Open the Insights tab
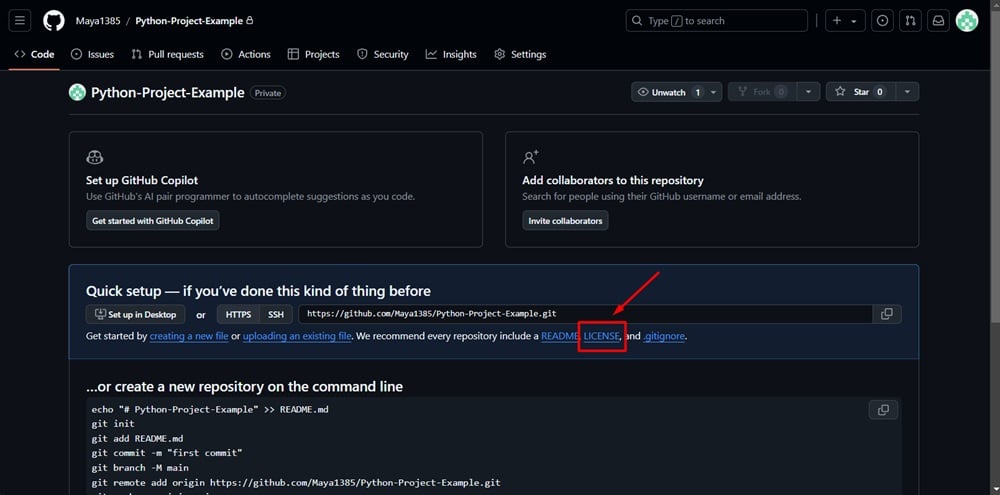 click(x=451, y=54)
